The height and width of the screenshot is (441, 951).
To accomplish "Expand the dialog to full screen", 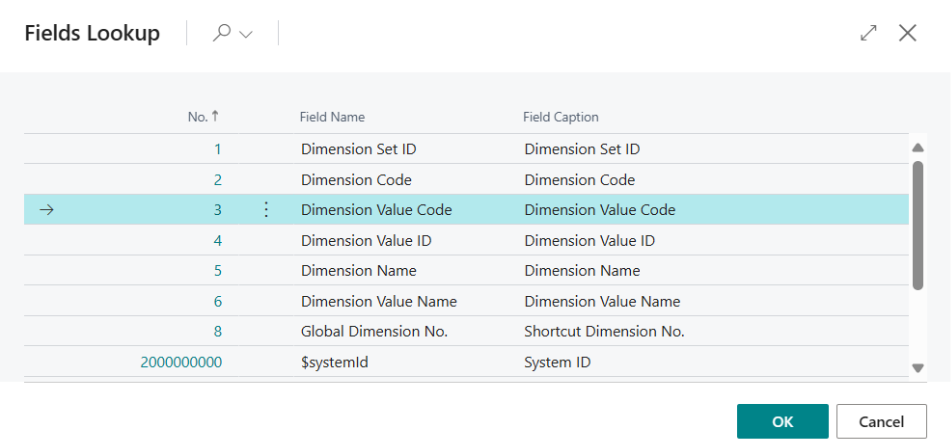I will (x=868, y=33).
